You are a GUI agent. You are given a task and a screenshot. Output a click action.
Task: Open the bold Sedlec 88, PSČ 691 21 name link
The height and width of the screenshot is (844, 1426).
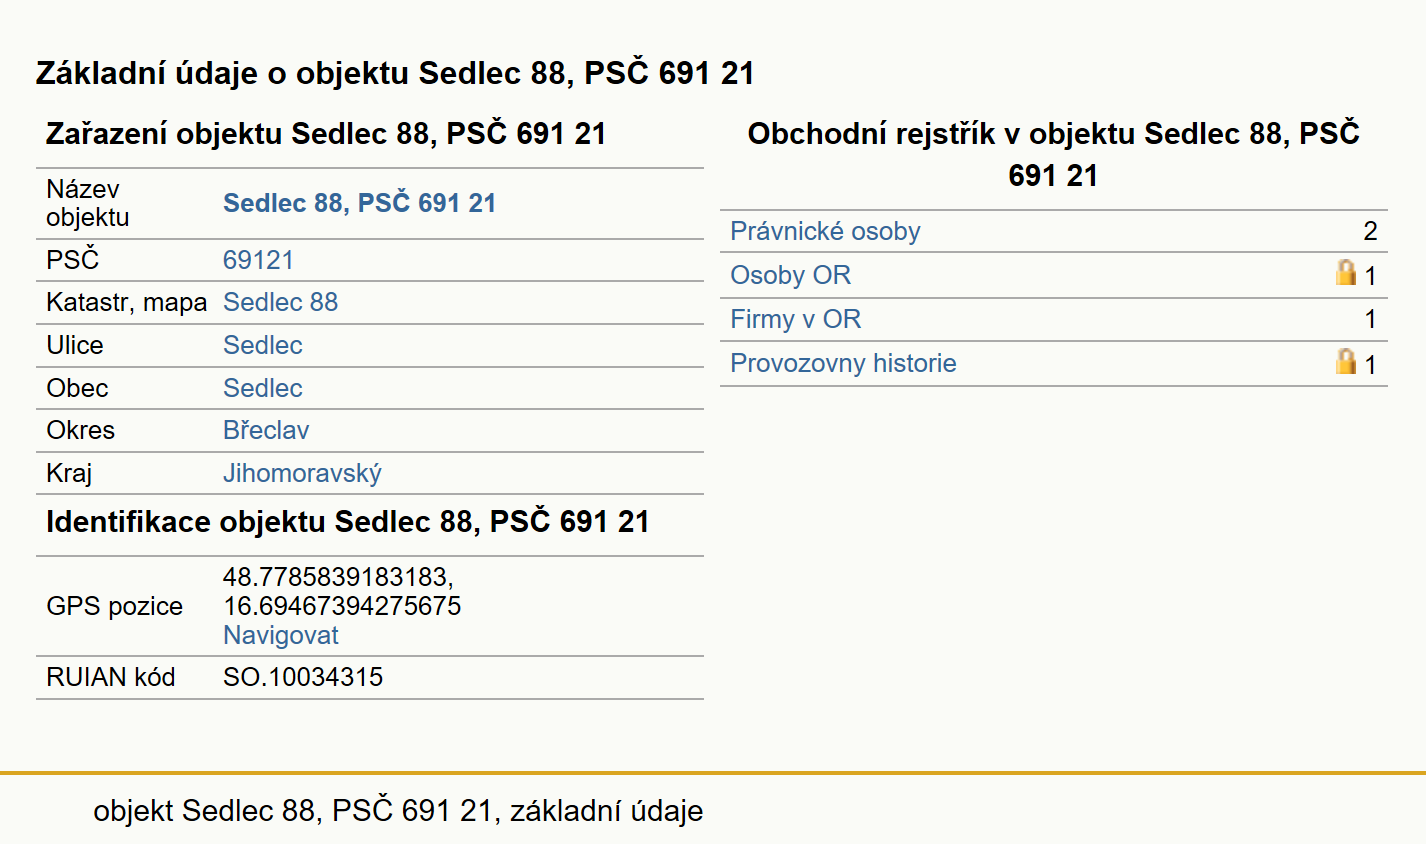(360, 203)
